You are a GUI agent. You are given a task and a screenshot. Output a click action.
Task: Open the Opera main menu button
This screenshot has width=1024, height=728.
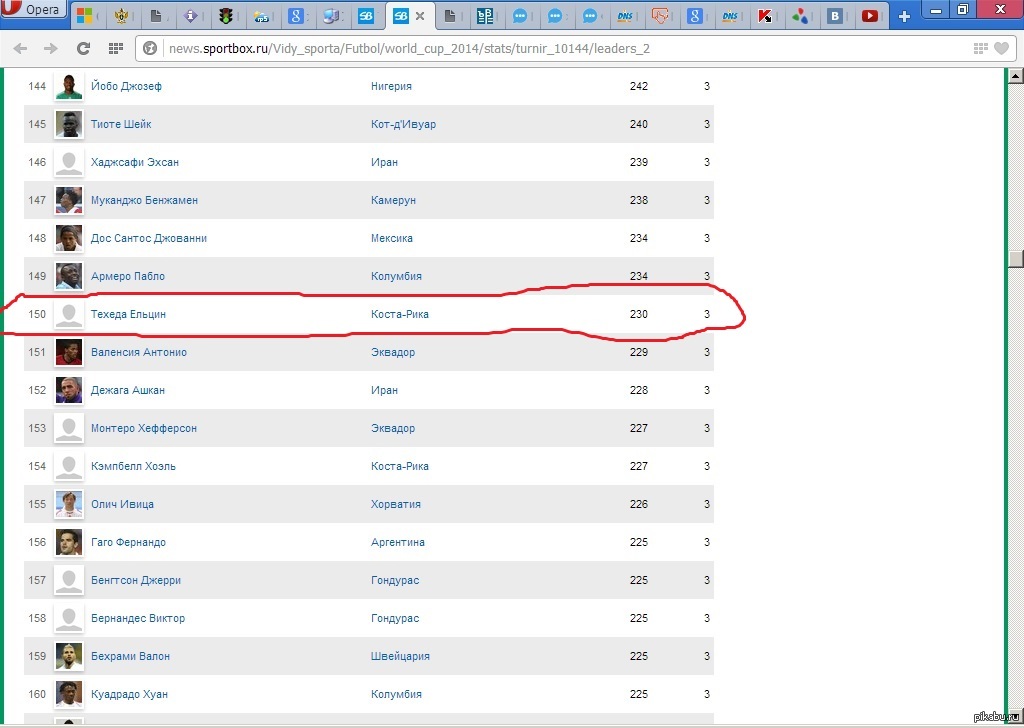pyautogui.click(x=34, y=9)
